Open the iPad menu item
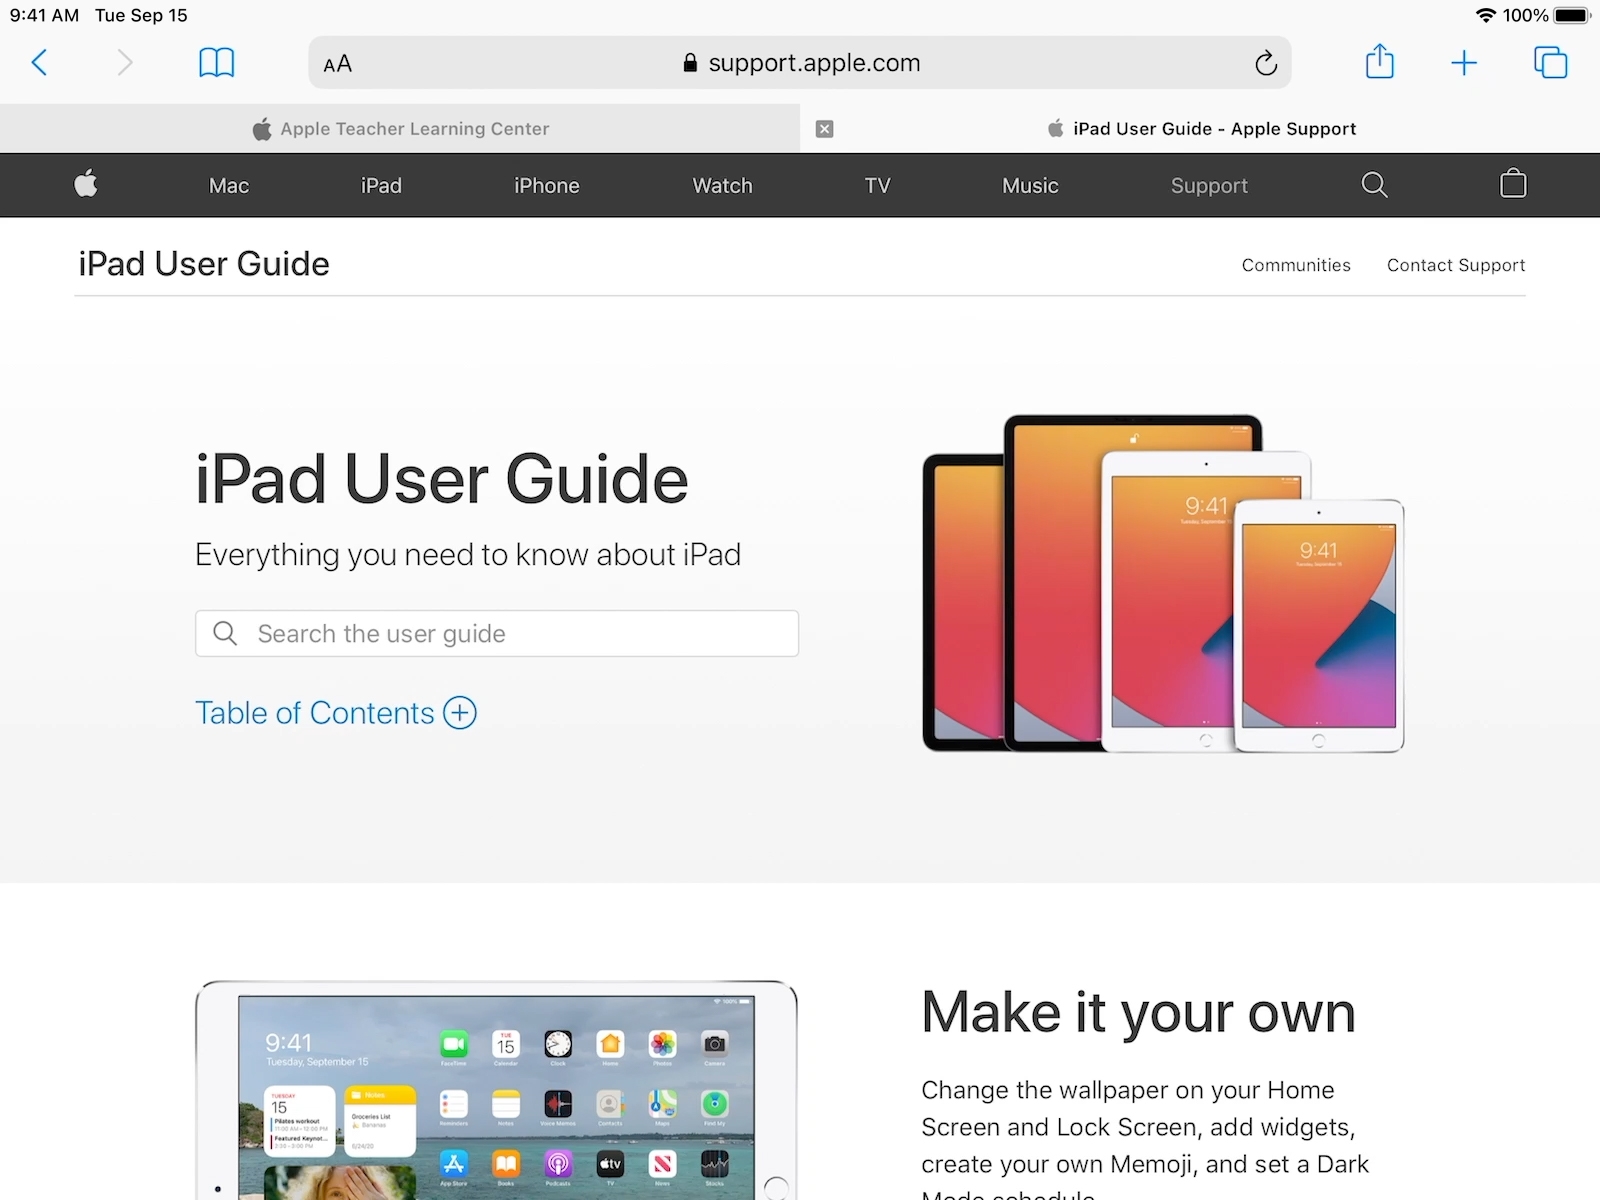 click(x=381, y=186)
